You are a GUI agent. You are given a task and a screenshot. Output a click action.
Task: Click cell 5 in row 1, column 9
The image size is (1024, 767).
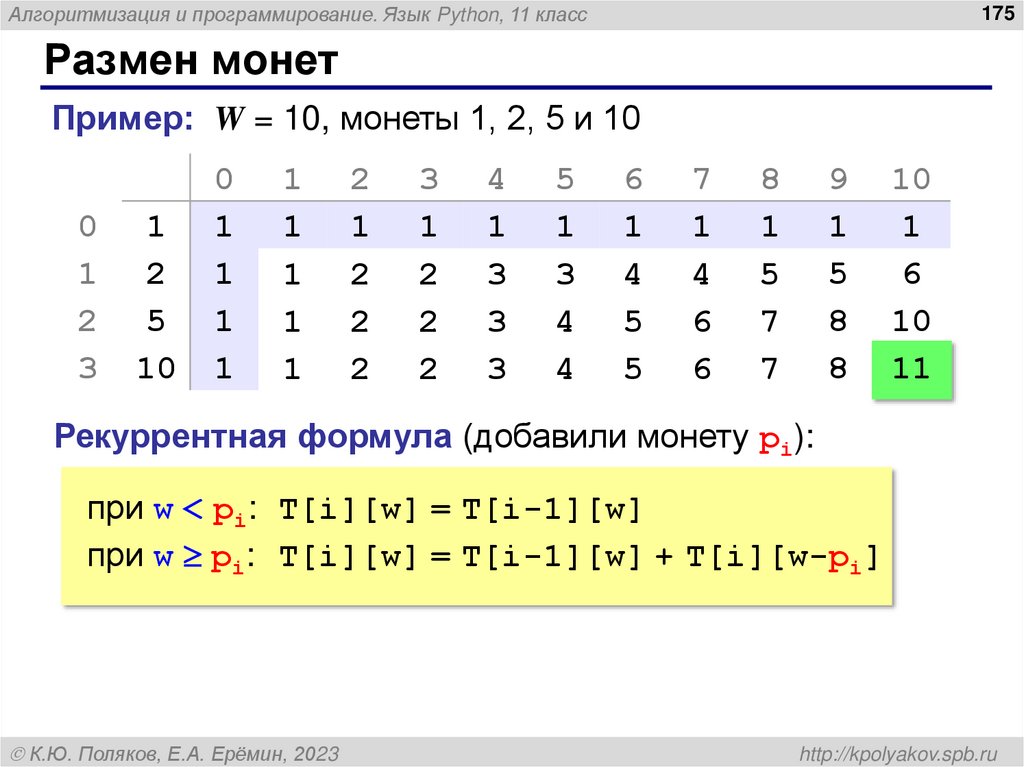pyautogui.click(x=838, y=273)
